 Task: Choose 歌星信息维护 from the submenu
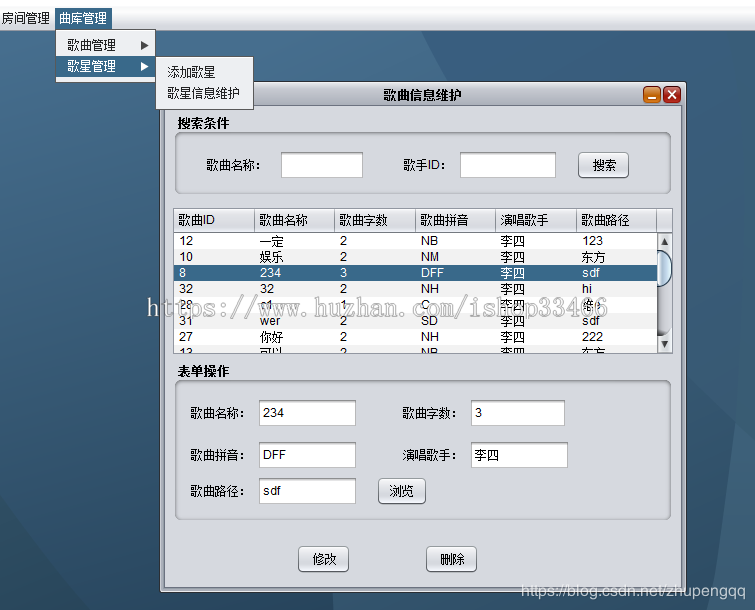pos(205,93)
